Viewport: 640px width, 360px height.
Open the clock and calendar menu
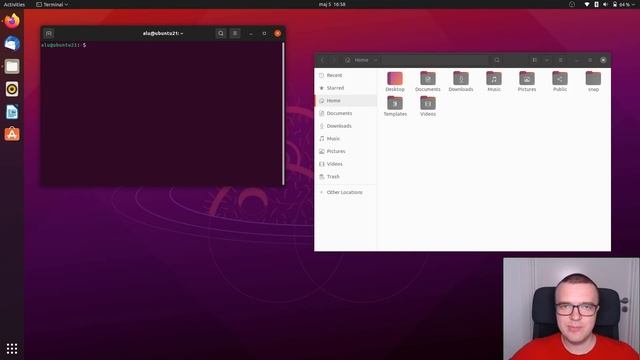pos(332,4)
